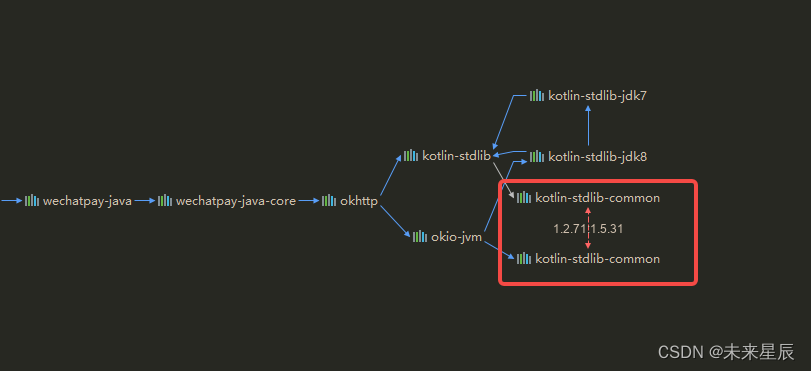
Task: Click the wechatpay-java library icon
Action: (32, 201)
